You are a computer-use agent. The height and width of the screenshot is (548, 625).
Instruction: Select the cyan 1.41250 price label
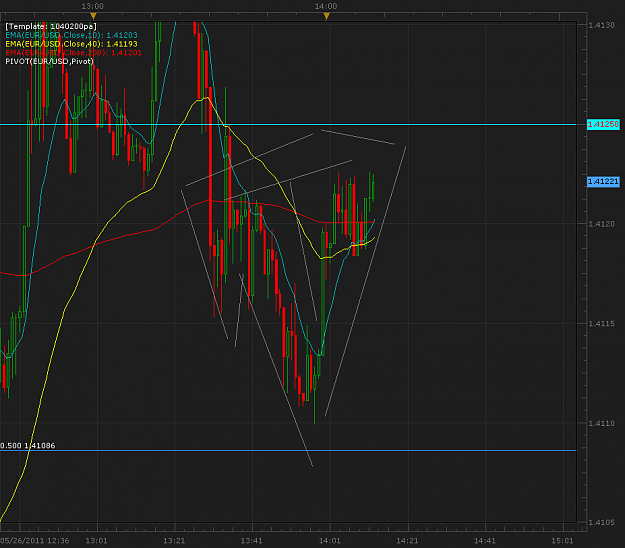click(x=603, y=124)
